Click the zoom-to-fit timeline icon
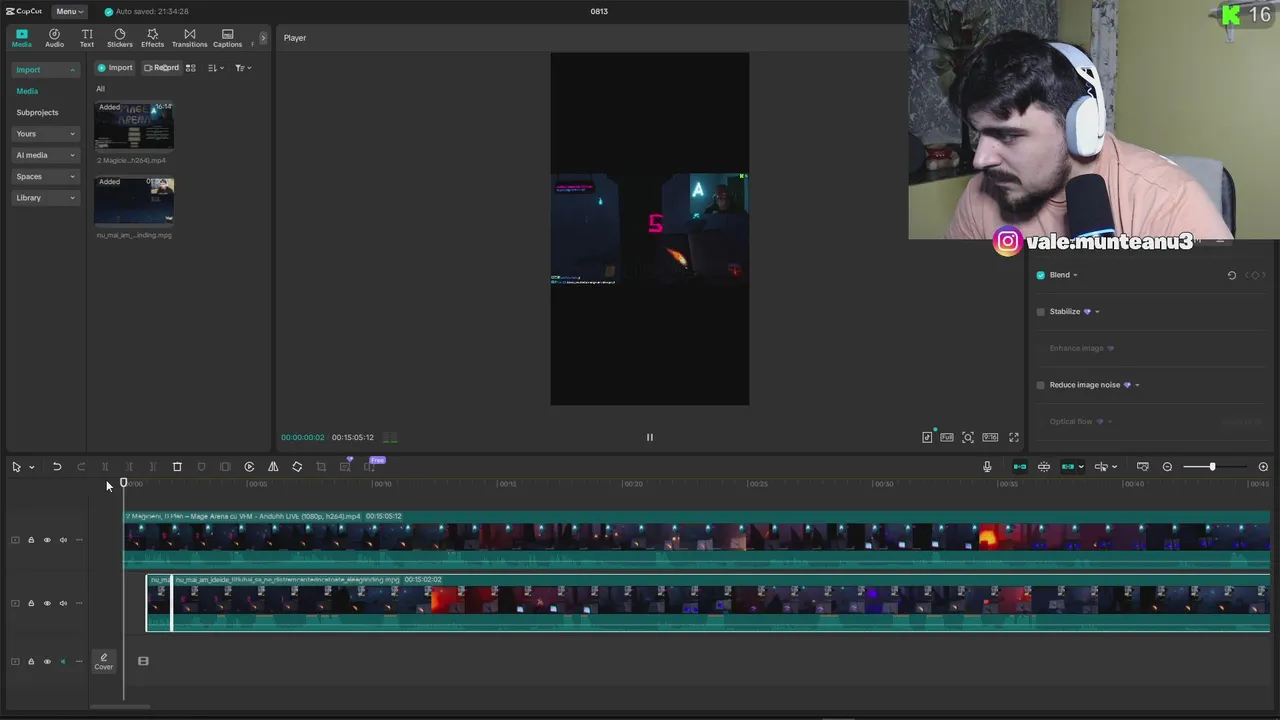This screenshot has height=720, width=1280. point(1143,467)
